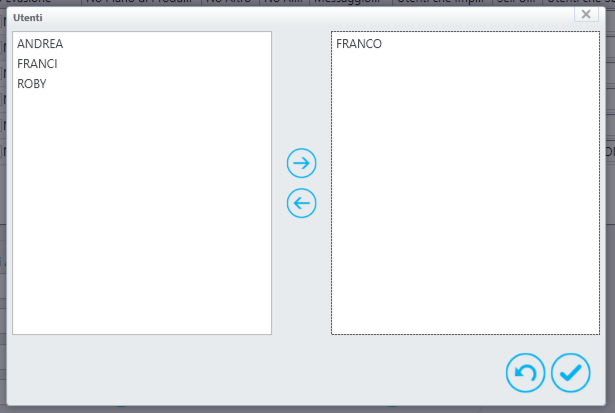Click the dialog footer area left of undo

pos(255,371)
